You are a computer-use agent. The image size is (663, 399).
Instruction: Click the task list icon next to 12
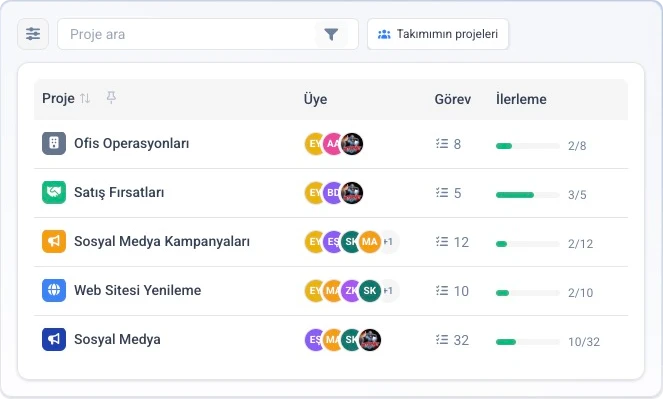[x=442, y=242]
